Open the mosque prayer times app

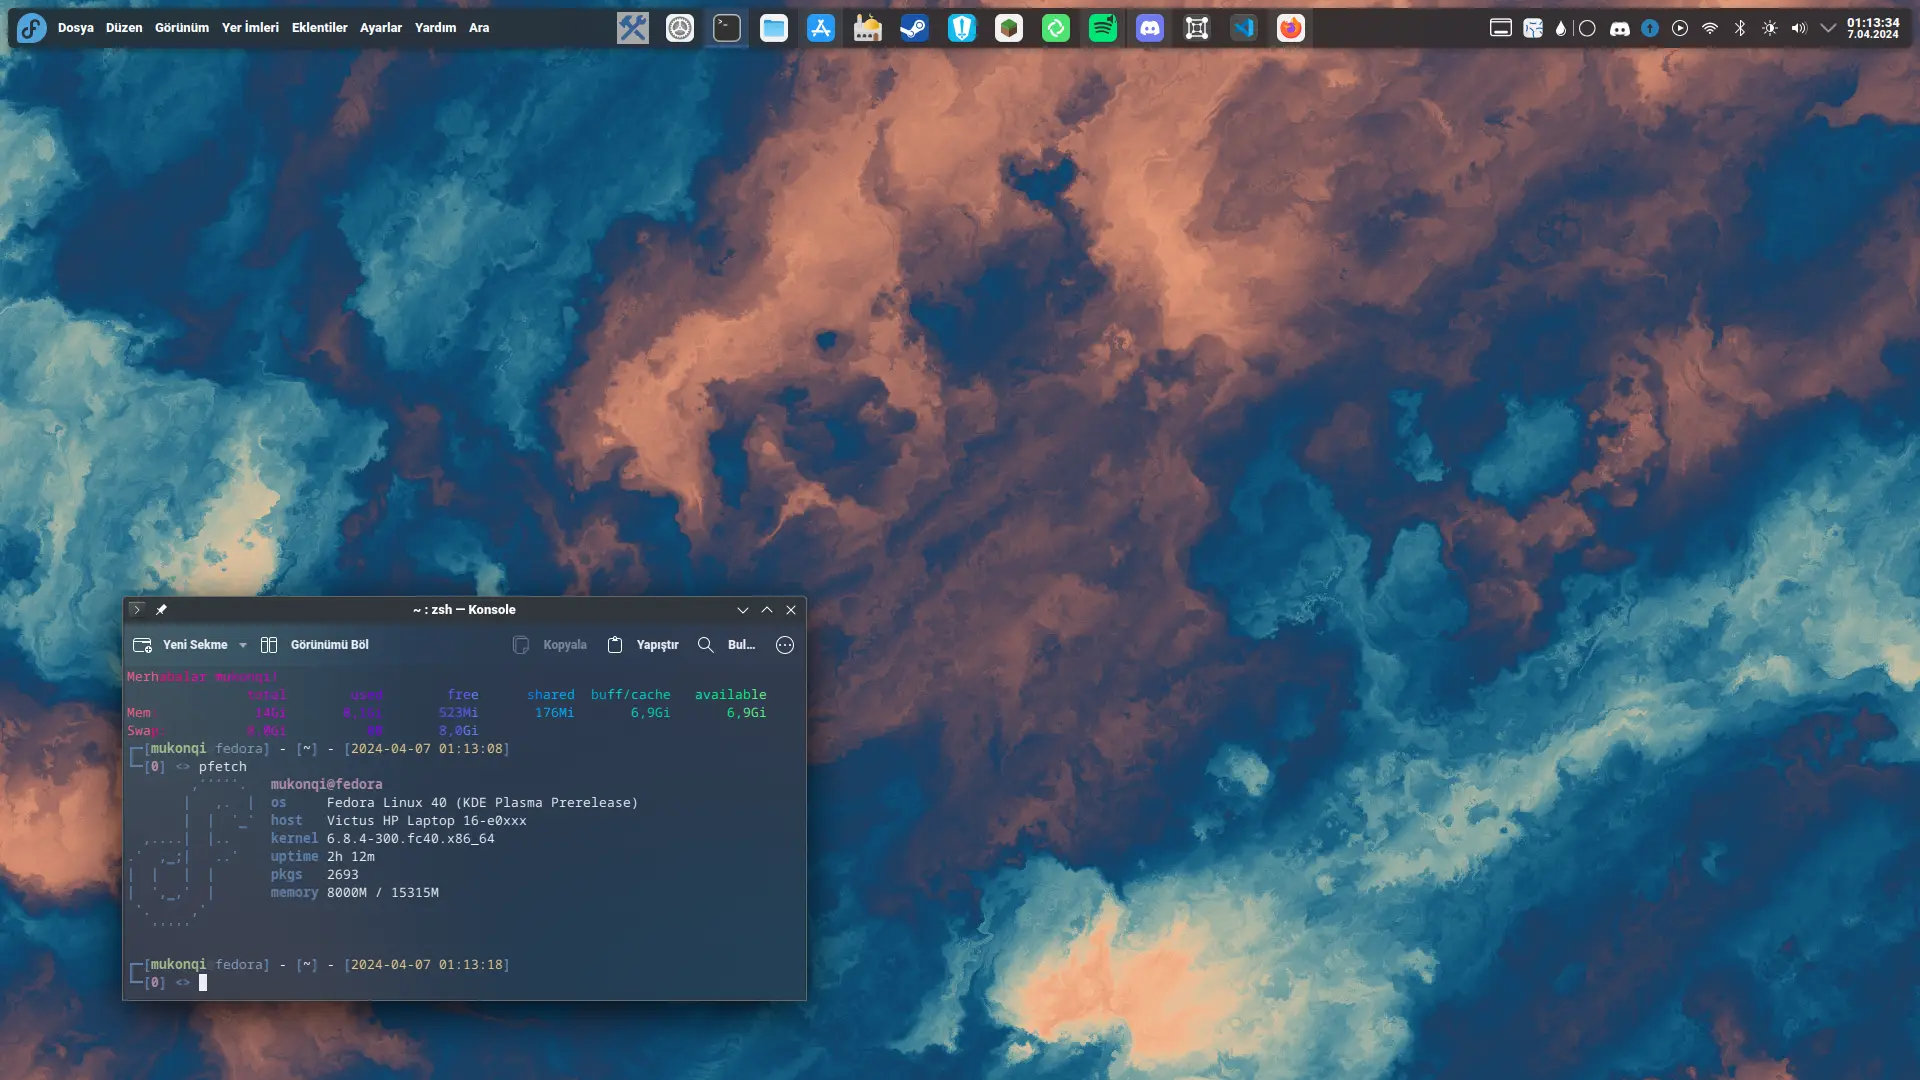pyautogui.click(x=868, y=28)
